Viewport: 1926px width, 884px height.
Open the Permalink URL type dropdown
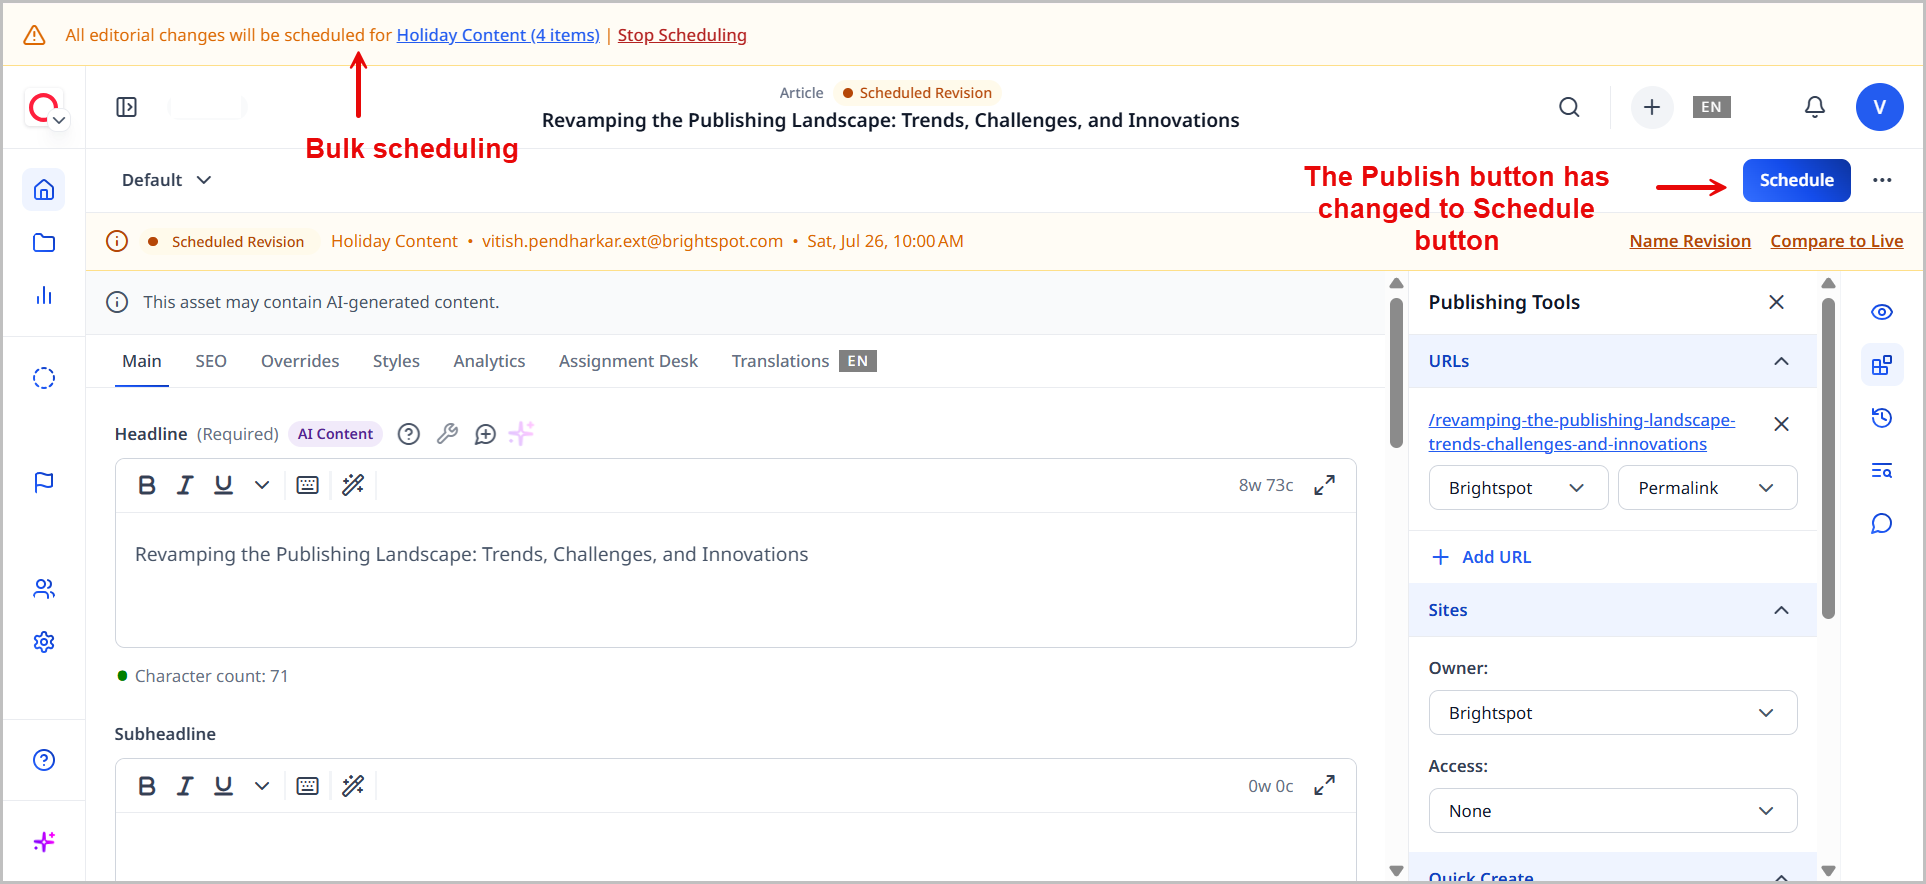[1706, 488]
